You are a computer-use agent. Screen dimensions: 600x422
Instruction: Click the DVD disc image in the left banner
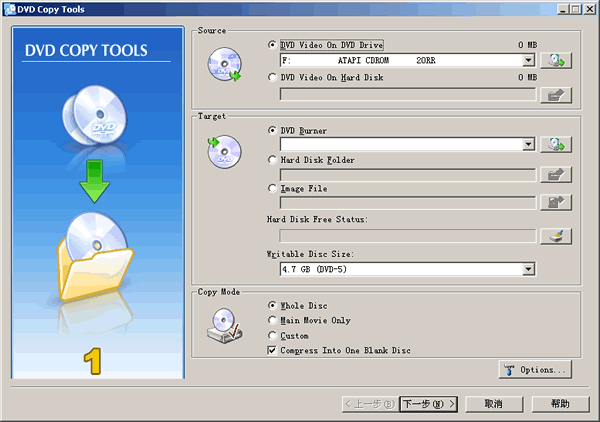coord(95,115)
